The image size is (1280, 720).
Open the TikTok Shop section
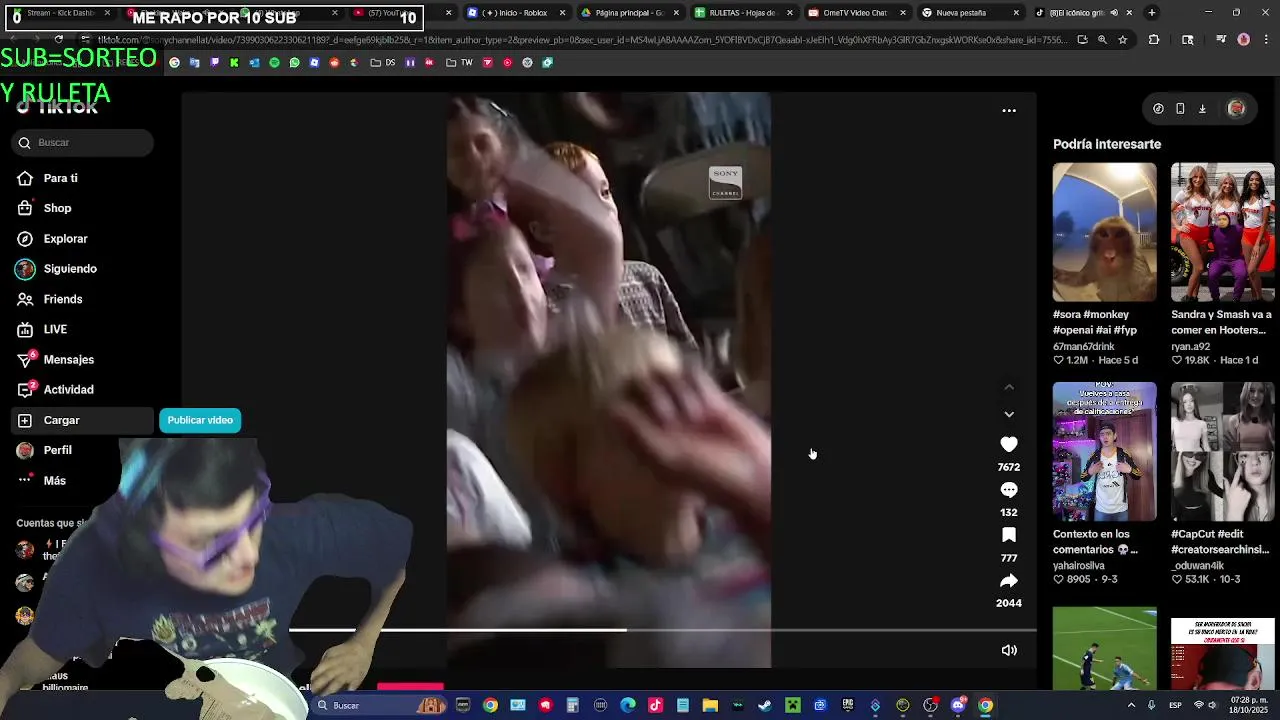[57, 208]
